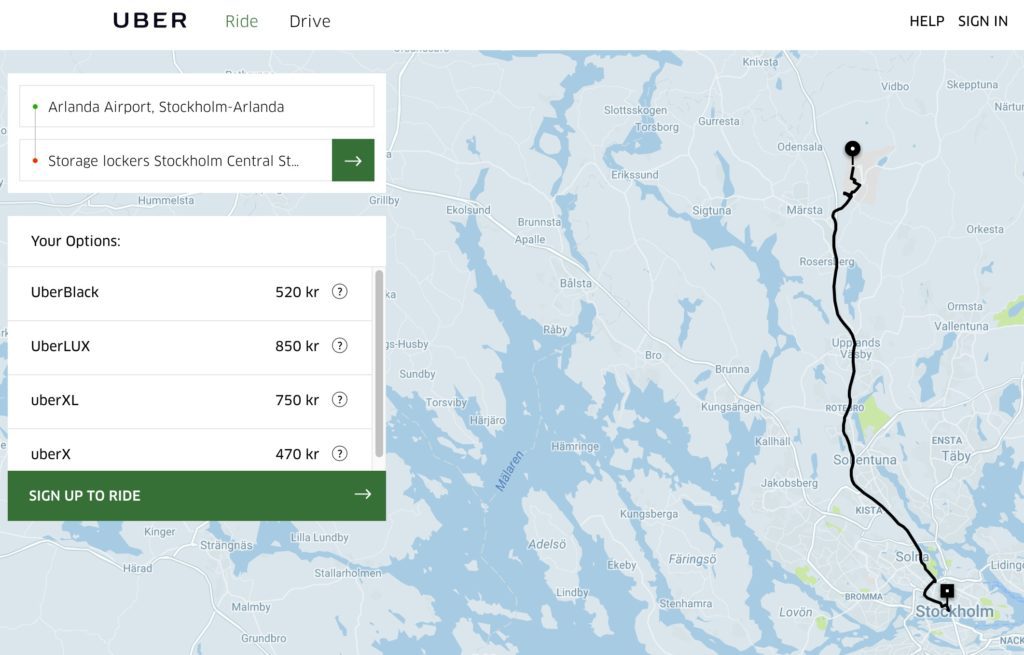Open the HELP link
Screen dimensions: 1024x655
coord(926,21)
